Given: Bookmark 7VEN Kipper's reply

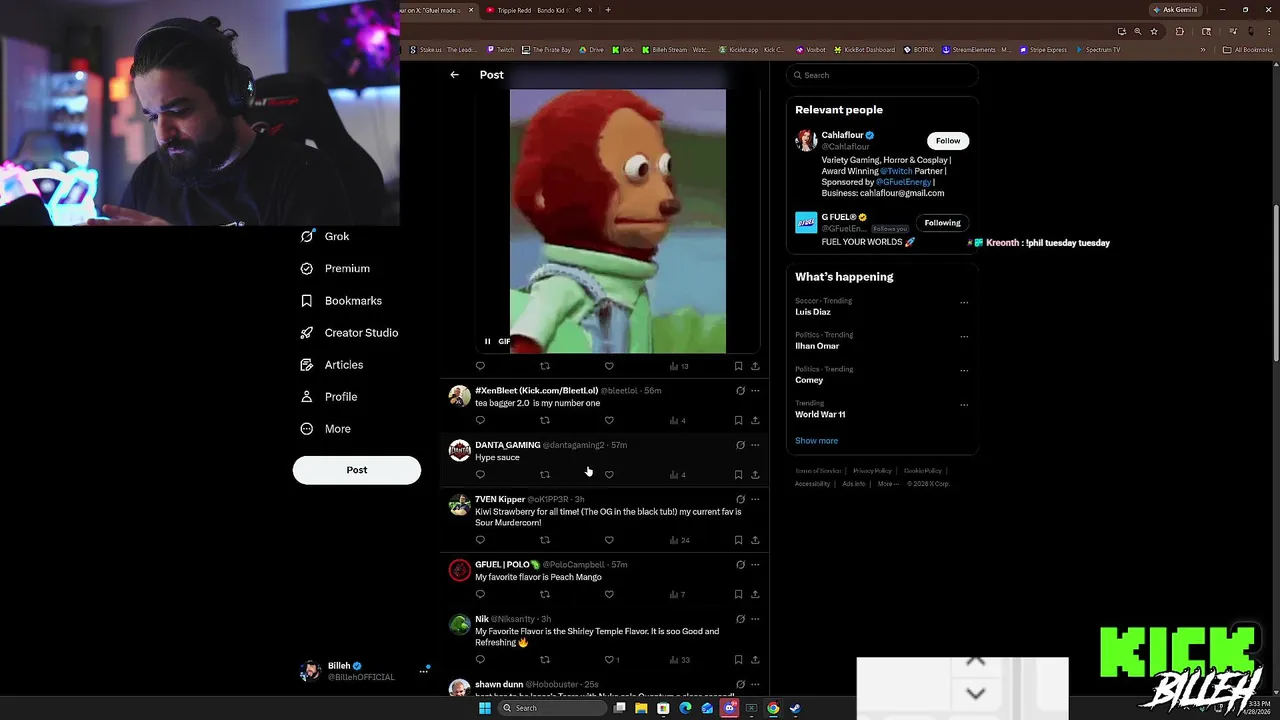Looking at the screenshot, I should tap(738, 540).
